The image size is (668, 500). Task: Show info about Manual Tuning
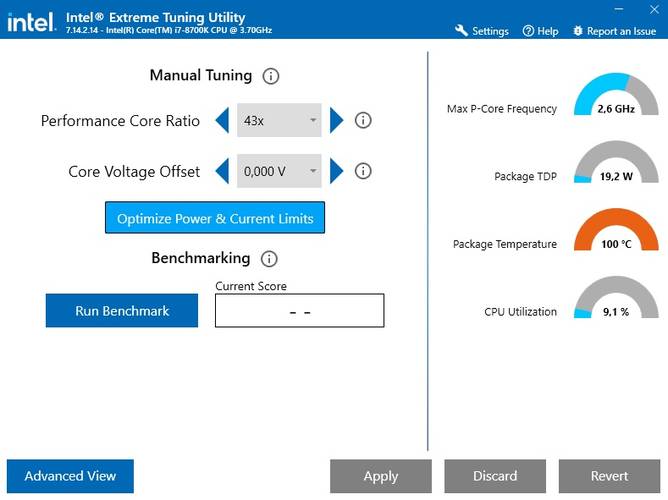coord(271,76)
